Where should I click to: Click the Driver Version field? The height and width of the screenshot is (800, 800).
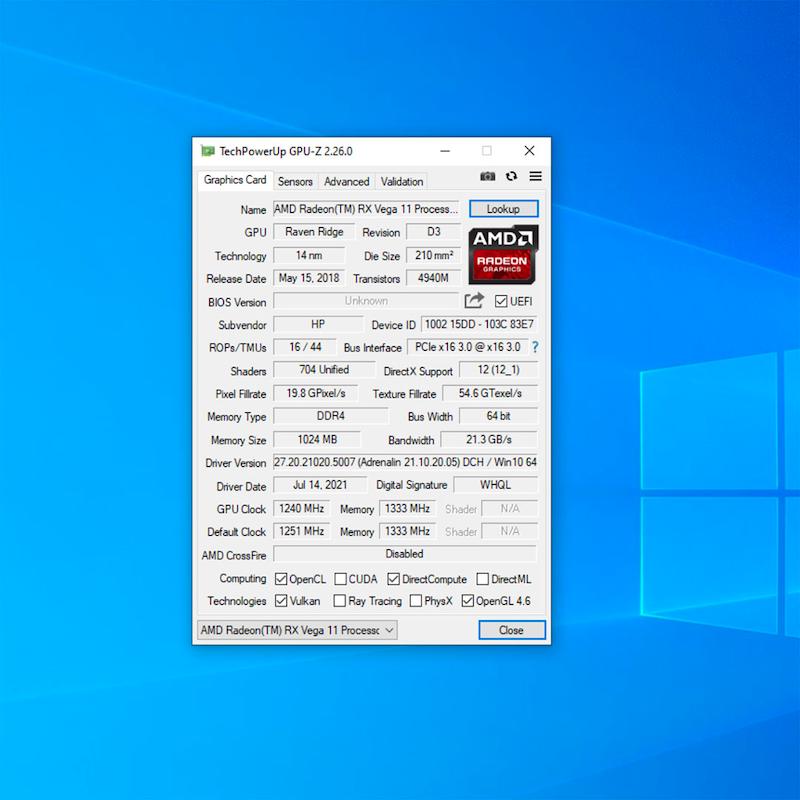click(405, 462)
